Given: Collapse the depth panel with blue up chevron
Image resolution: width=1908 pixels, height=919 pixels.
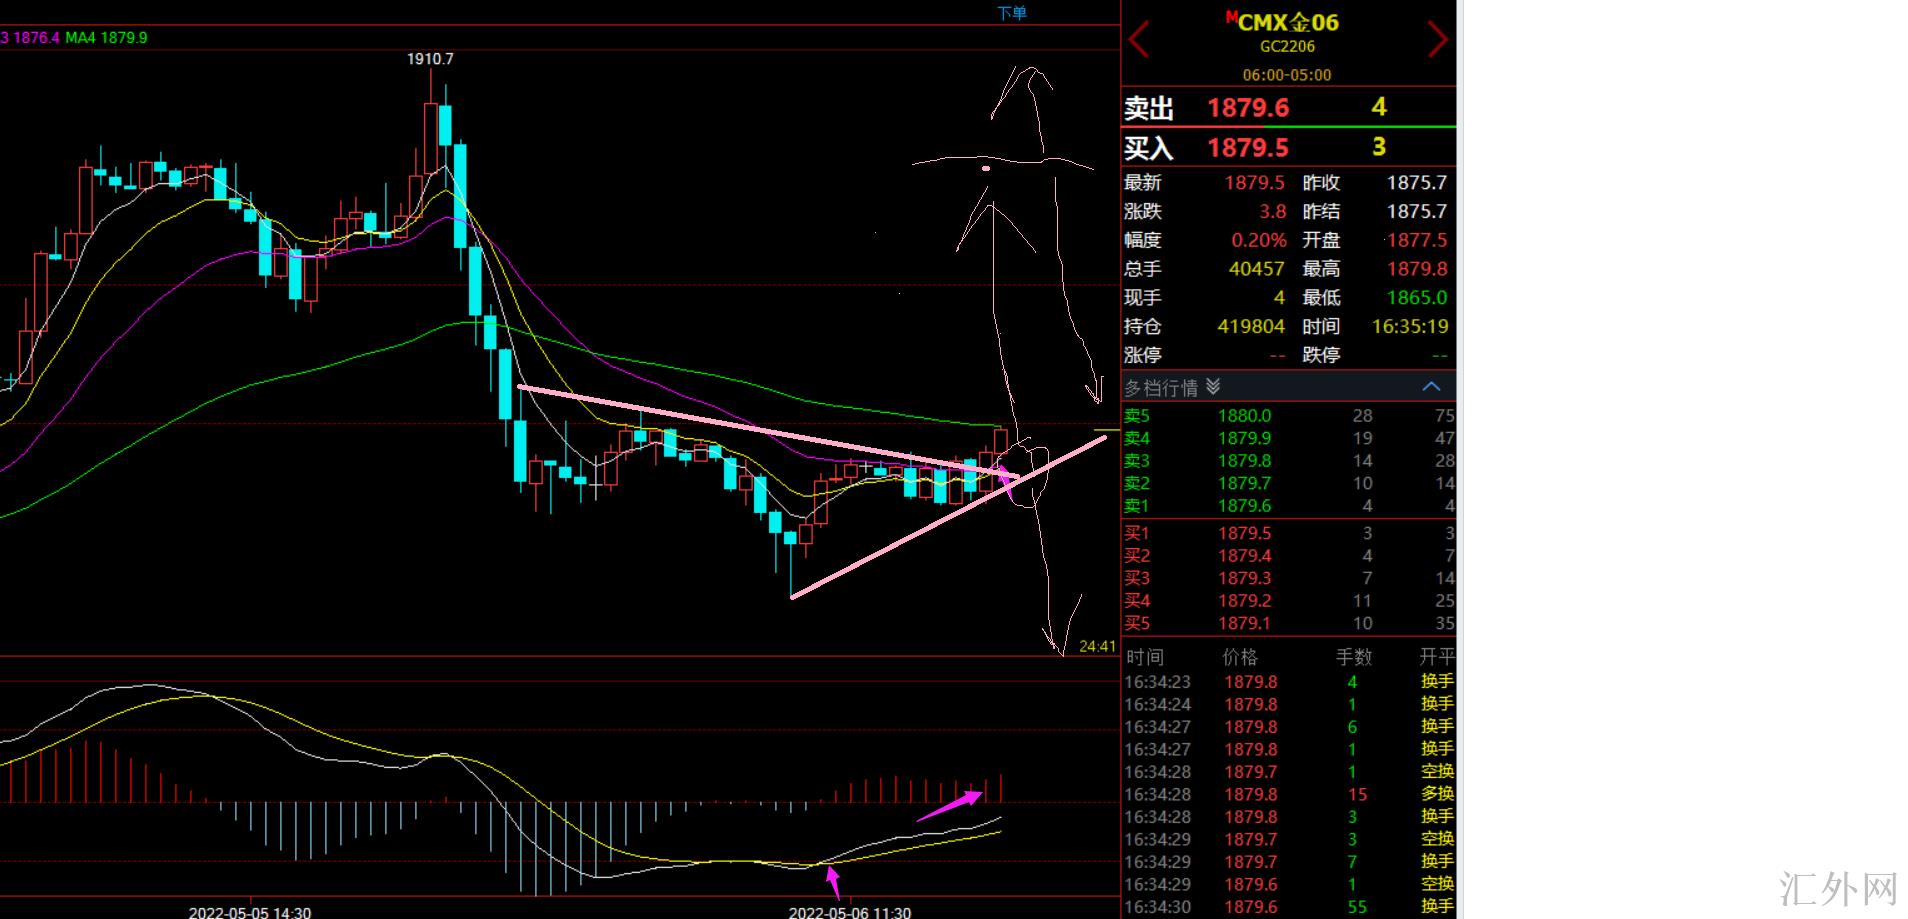Looking at the screenshot, I should (x=1431, y=387).
